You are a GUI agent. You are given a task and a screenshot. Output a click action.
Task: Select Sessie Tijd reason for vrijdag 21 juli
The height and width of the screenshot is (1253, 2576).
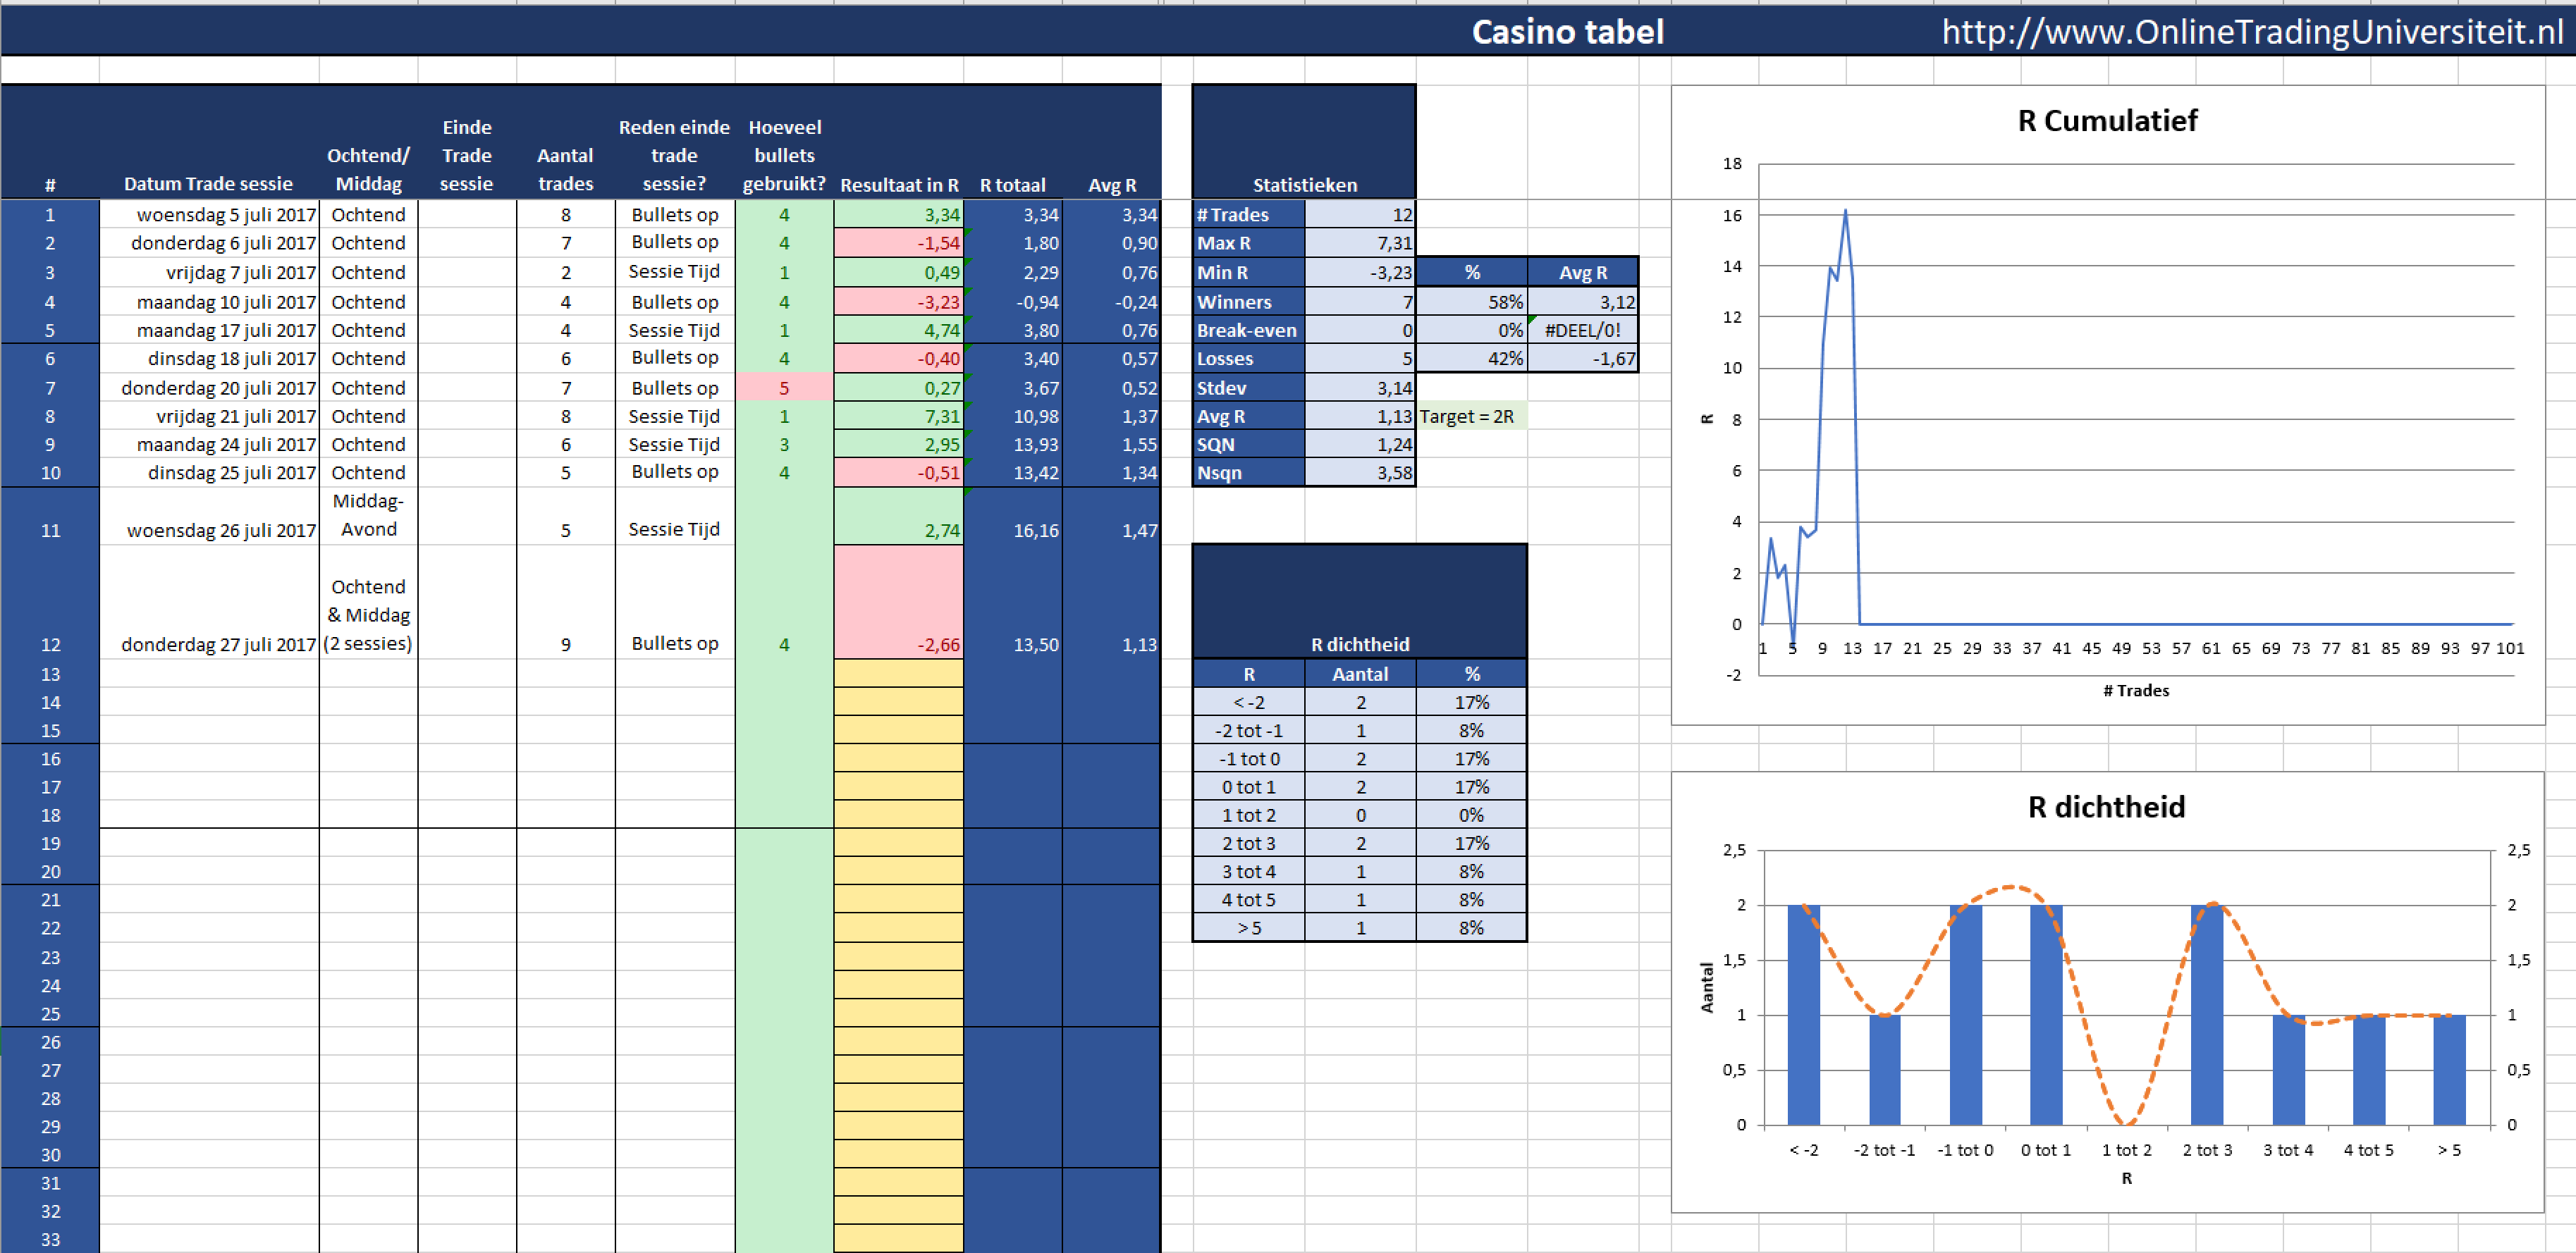pyautogui.click(x=674, y=416)
